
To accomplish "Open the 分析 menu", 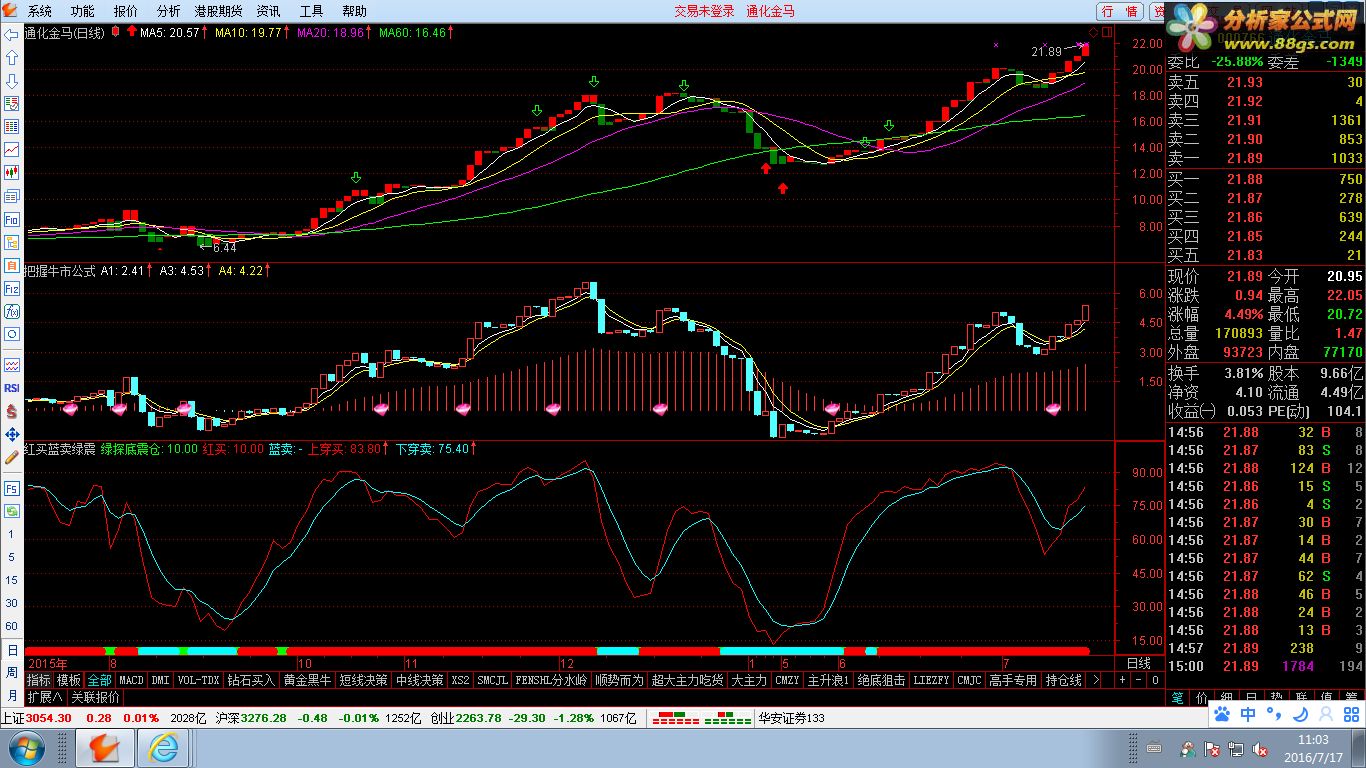I will coord(169,11).
